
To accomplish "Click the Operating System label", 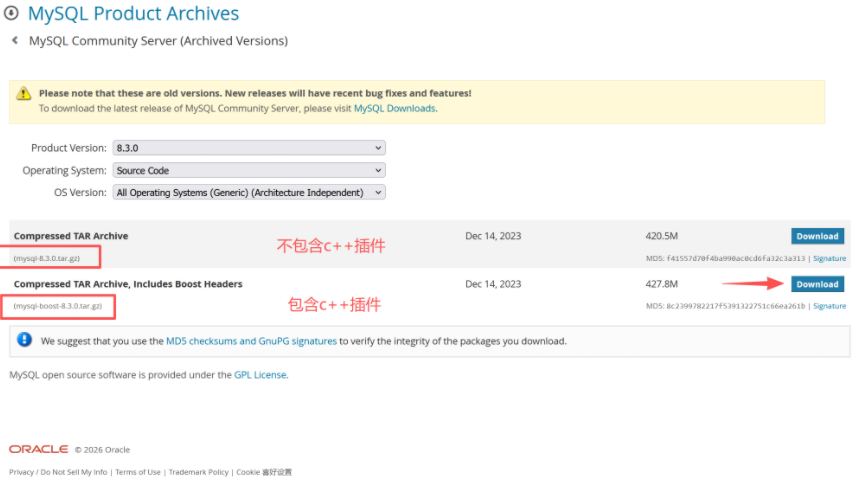I will (x=64, y=171).
